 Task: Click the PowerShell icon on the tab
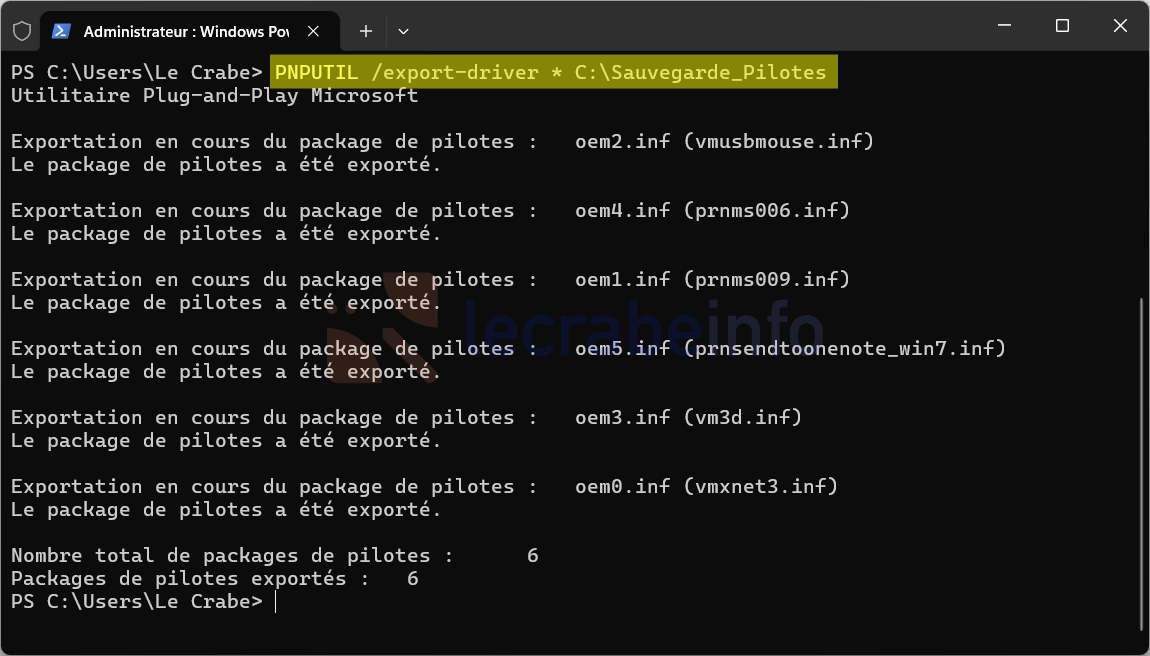(x=62, y=31)
